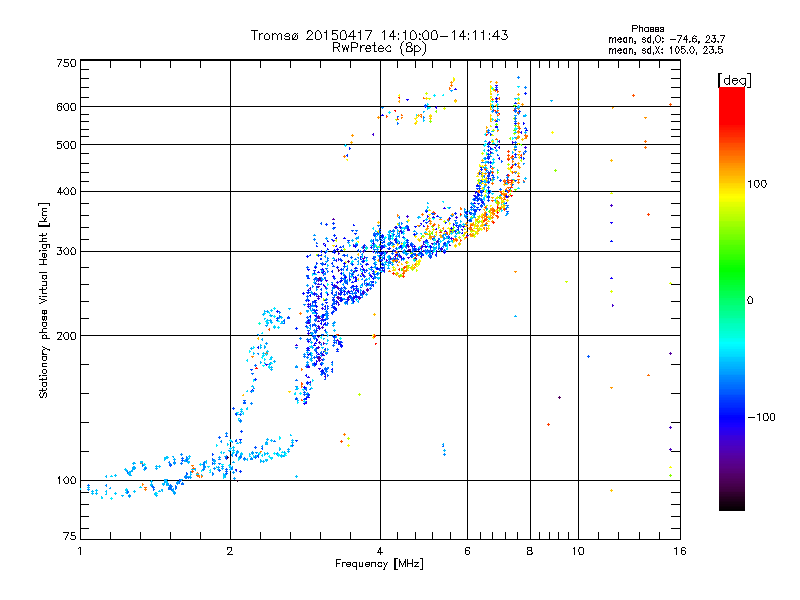Click the plot title 'Tromsø 20150417 14:10:00-14:11:43'
The width and height of the screenshot is (800, 600).
click(x=379, y=35)
